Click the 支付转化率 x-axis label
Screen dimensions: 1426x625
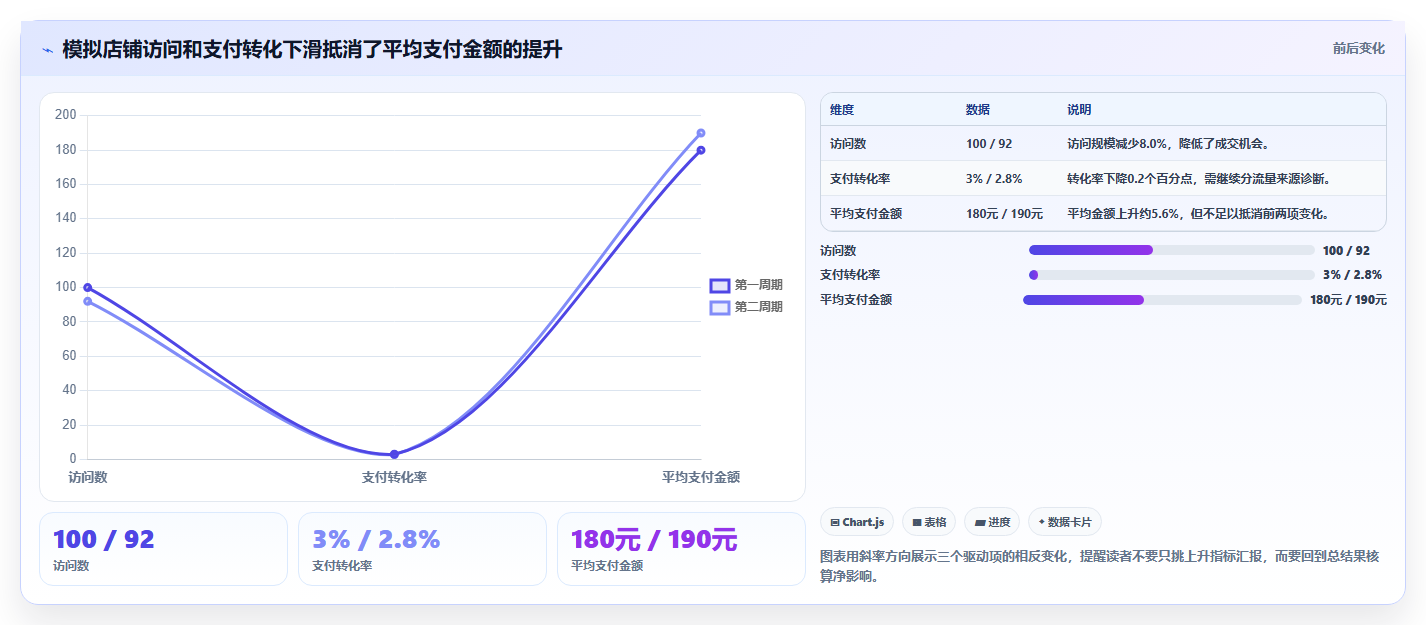coord(394,478)
